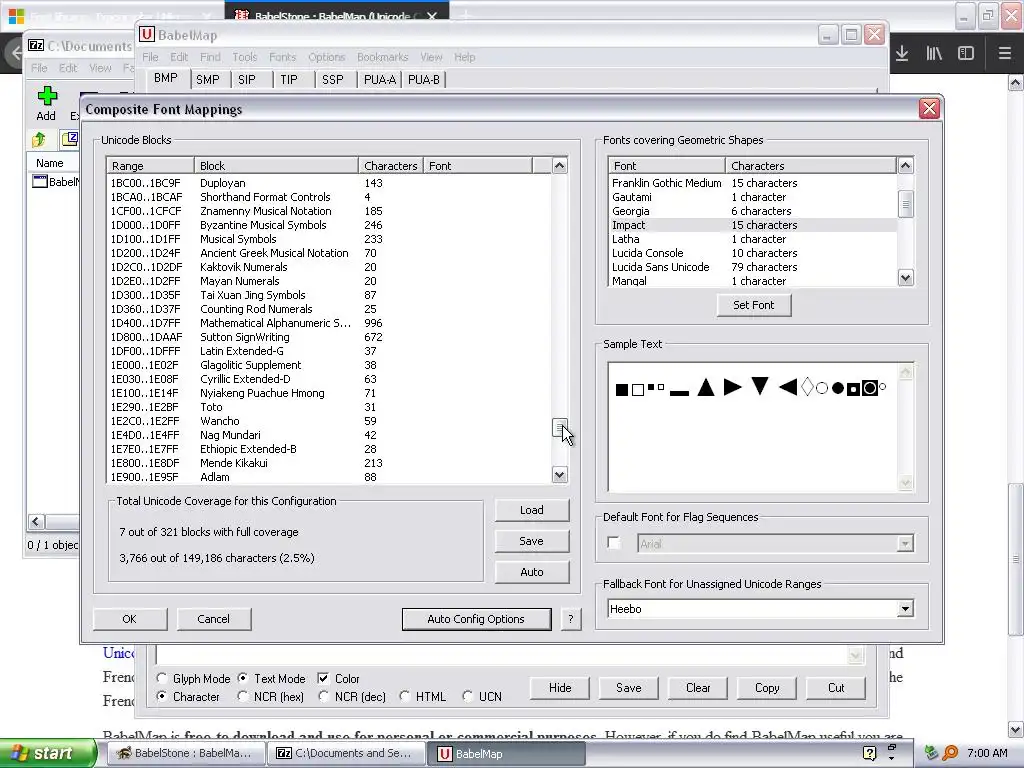Image resolution: width=1024 pixels, height=768 pixels.
Task: Click the Unicode Blocks scrollbar thumb
Action: (560, 428)
